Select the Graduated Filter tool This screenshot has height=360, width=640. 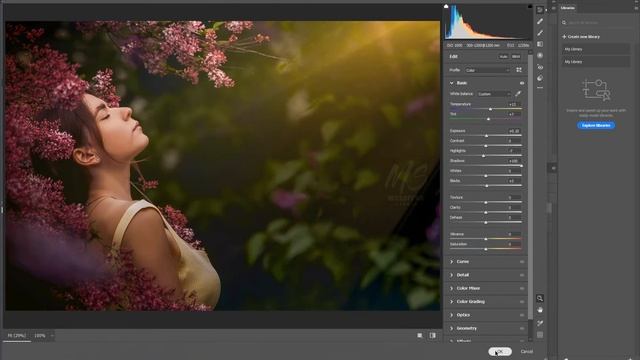pos(540,44)
